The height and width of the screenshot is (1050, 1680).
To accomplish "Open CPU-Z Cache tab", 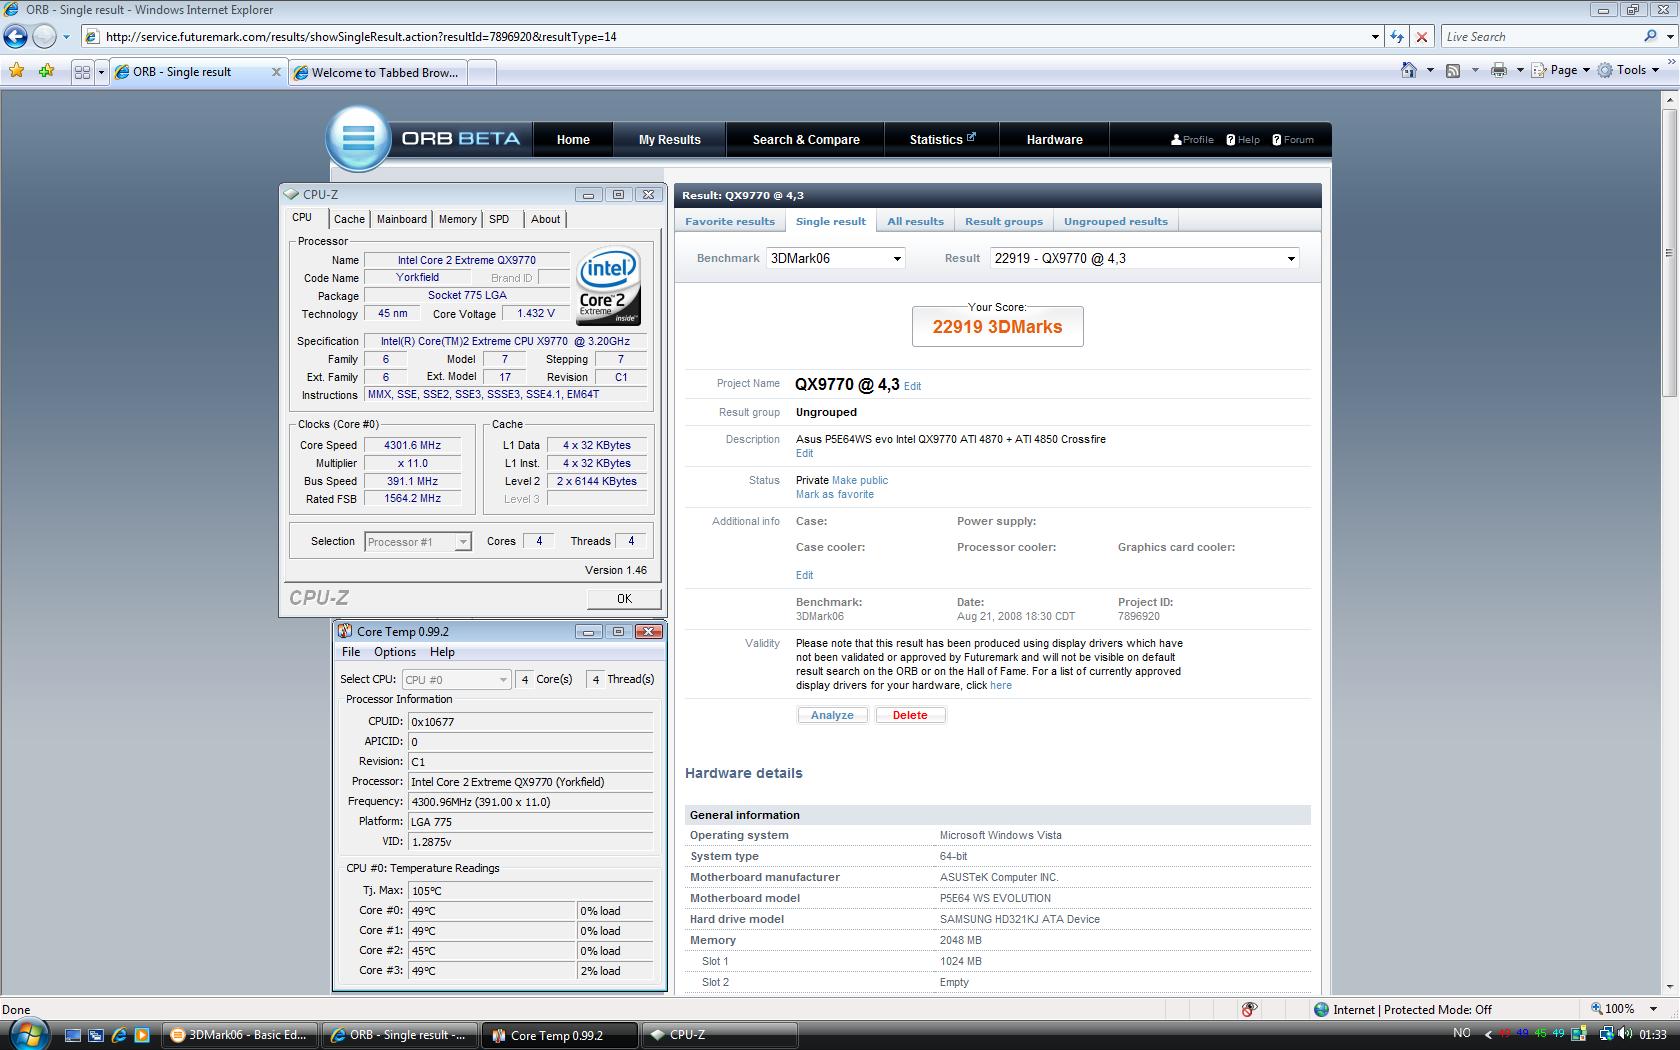I will point(349,219).
